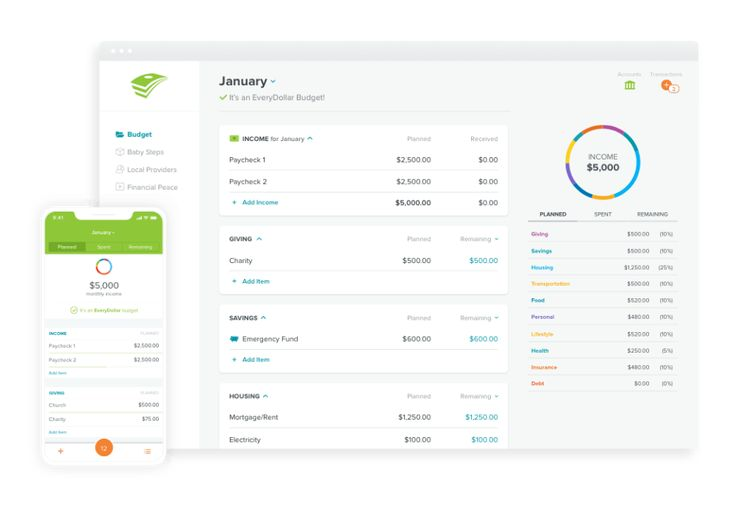Collapse the Savings section chevron

263,318
